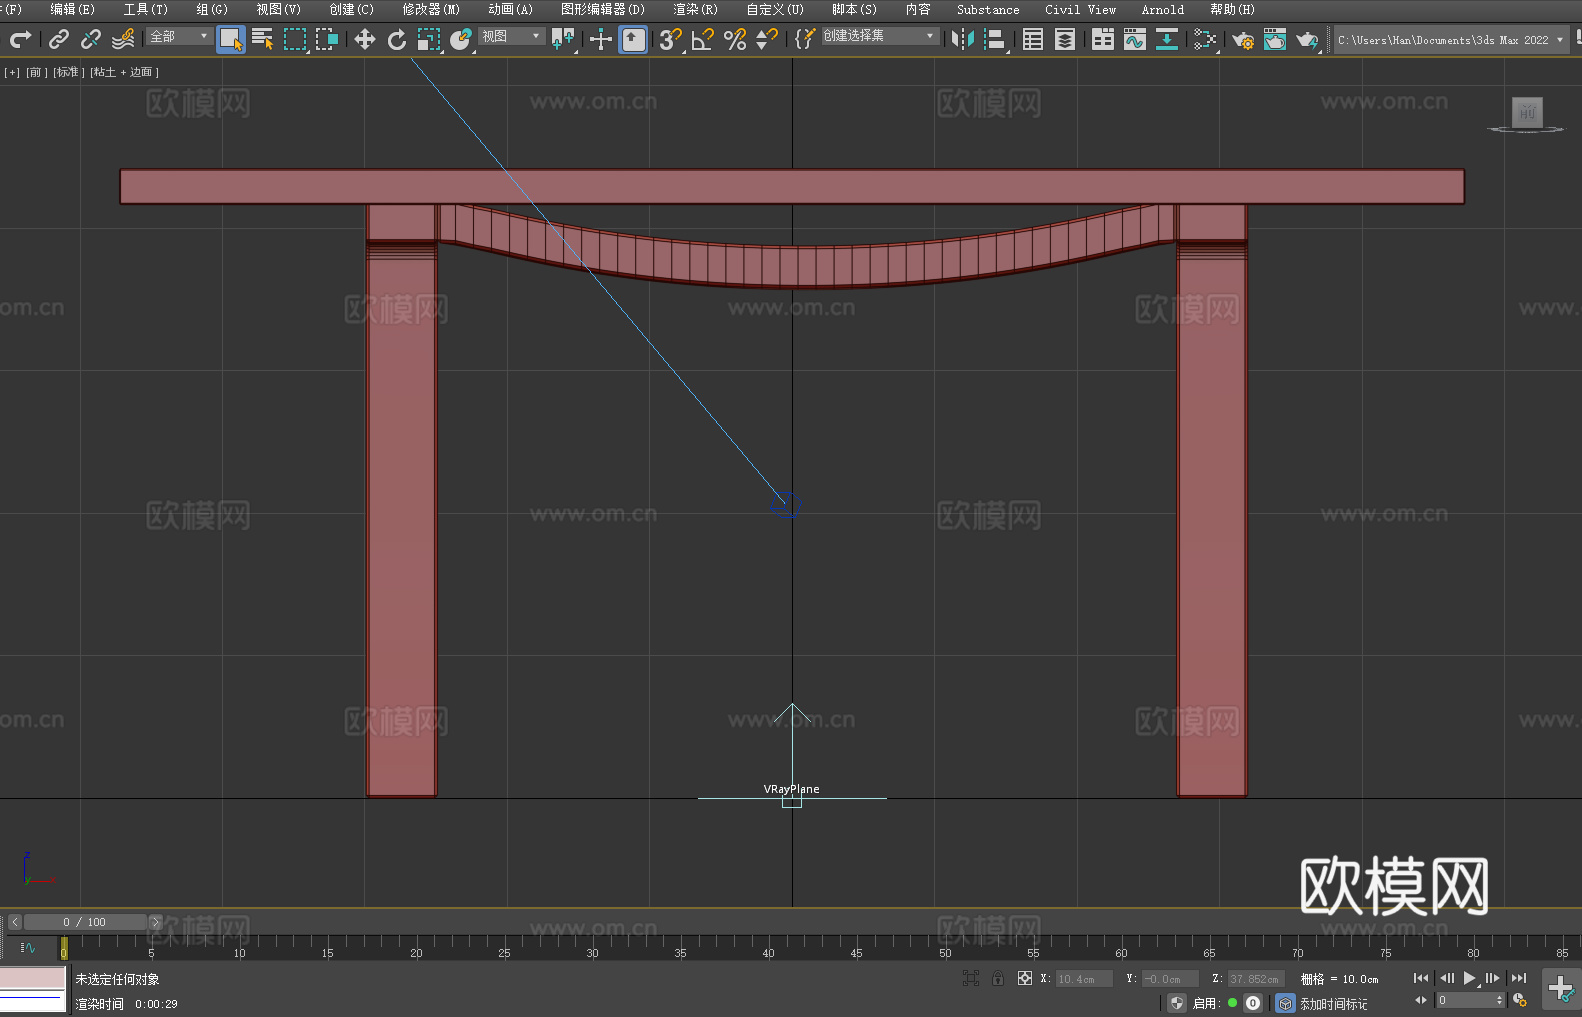The image size is (1582, 1017).
Task: Open the selection filter 全部 dropdown
Action: [179, 36]
